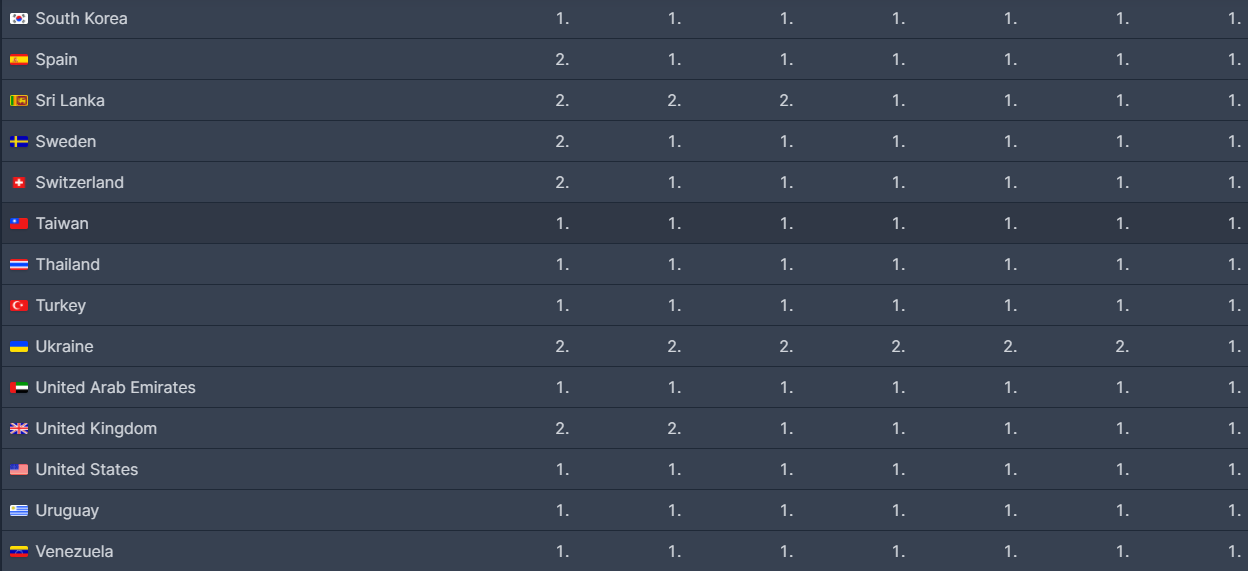This screenshot has height=571, width=1248.
Task: Select the Taiwan country name
Action: click(62, 224)
